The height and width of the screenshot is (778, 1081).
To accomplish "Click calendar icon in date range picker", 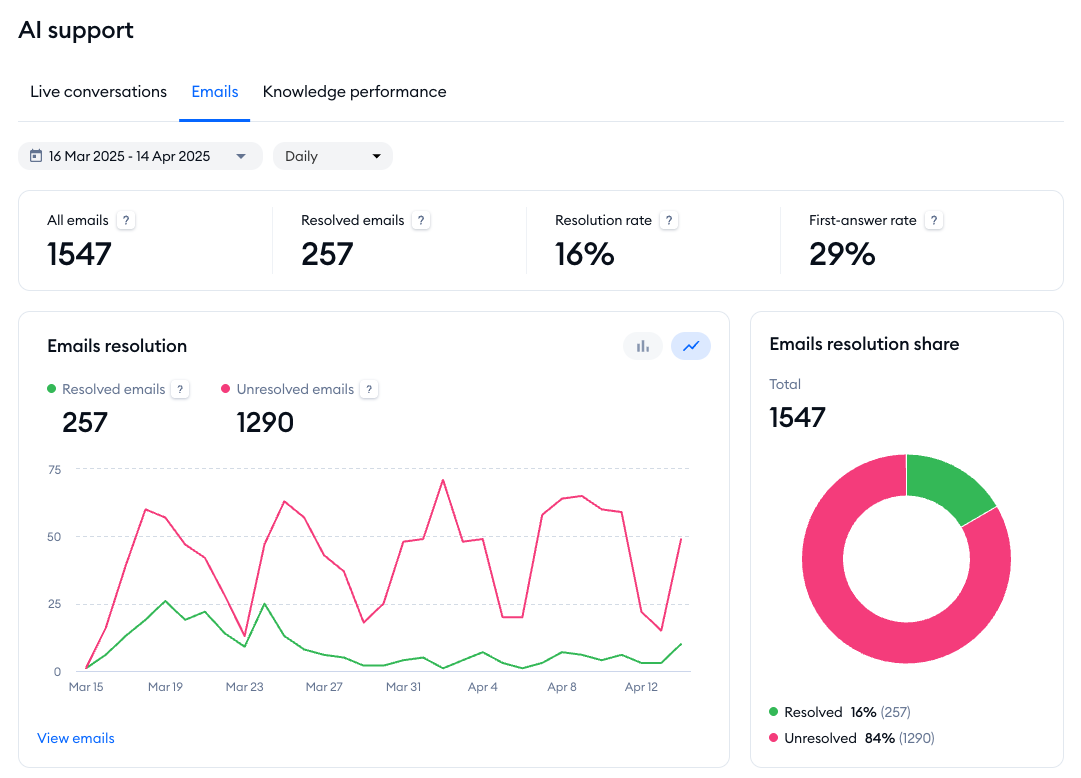I will [x=36, y=156].
